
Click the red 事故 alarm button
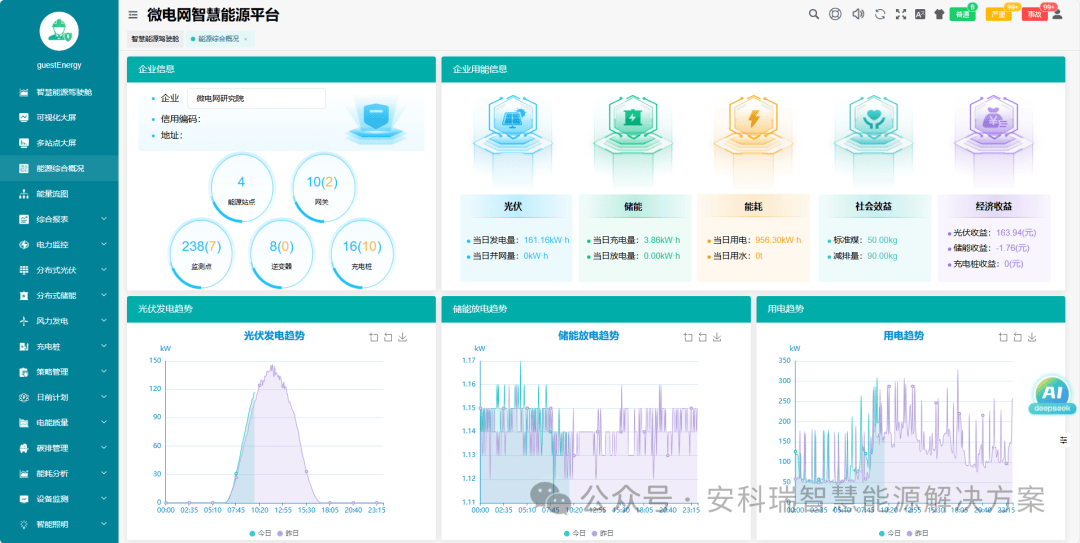pos(1034,15)
